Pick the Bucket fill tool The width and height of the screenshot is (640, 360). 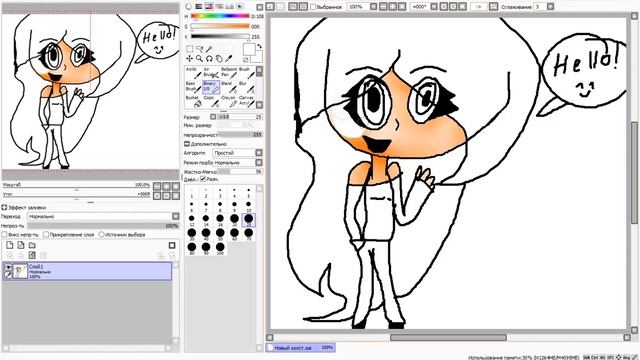[x=193, y=102]
